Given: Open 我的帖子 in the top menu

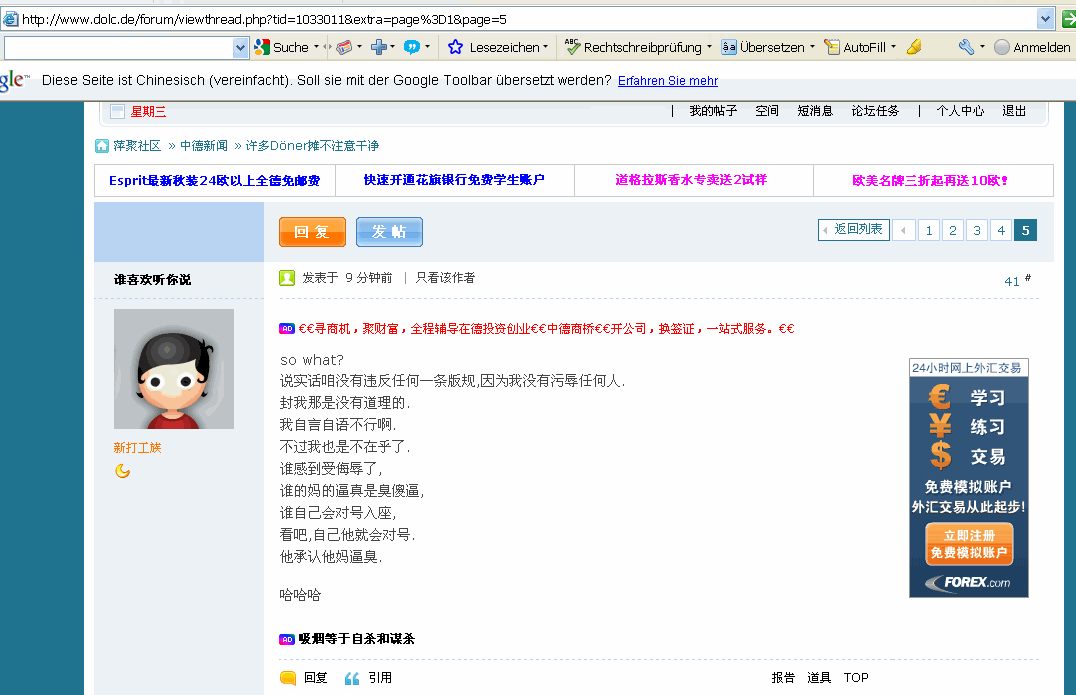Looking at the screenshot, I should click(x=713, y=111).
